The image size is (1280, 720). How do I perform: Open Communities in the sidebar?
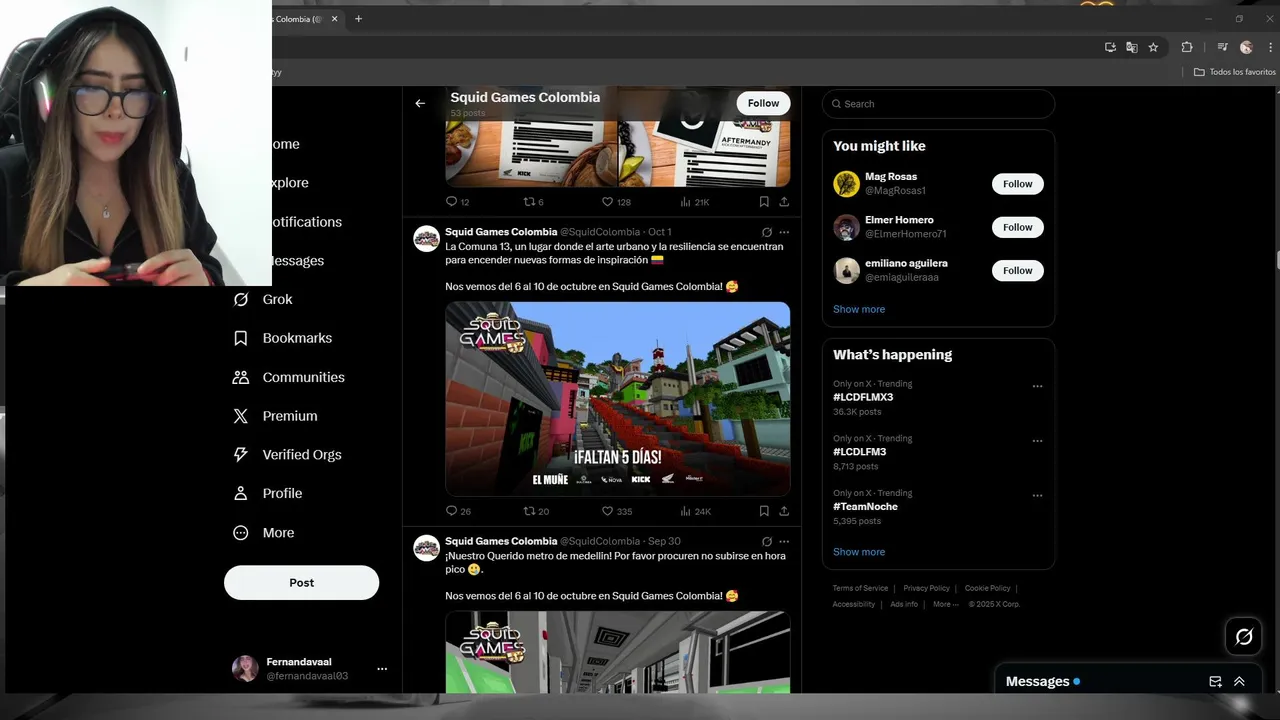(288, 377)
